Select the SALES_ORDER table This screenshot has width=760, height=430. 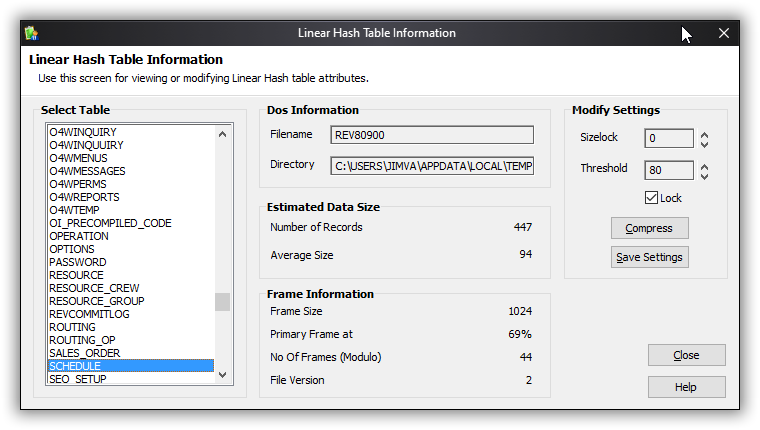[131, 353]
